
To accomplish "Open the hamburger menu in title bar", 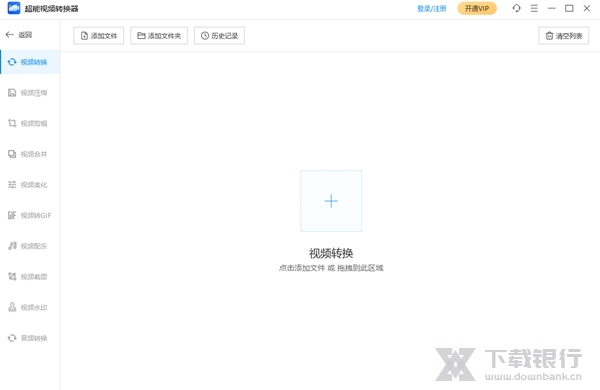I will (534, 8).
